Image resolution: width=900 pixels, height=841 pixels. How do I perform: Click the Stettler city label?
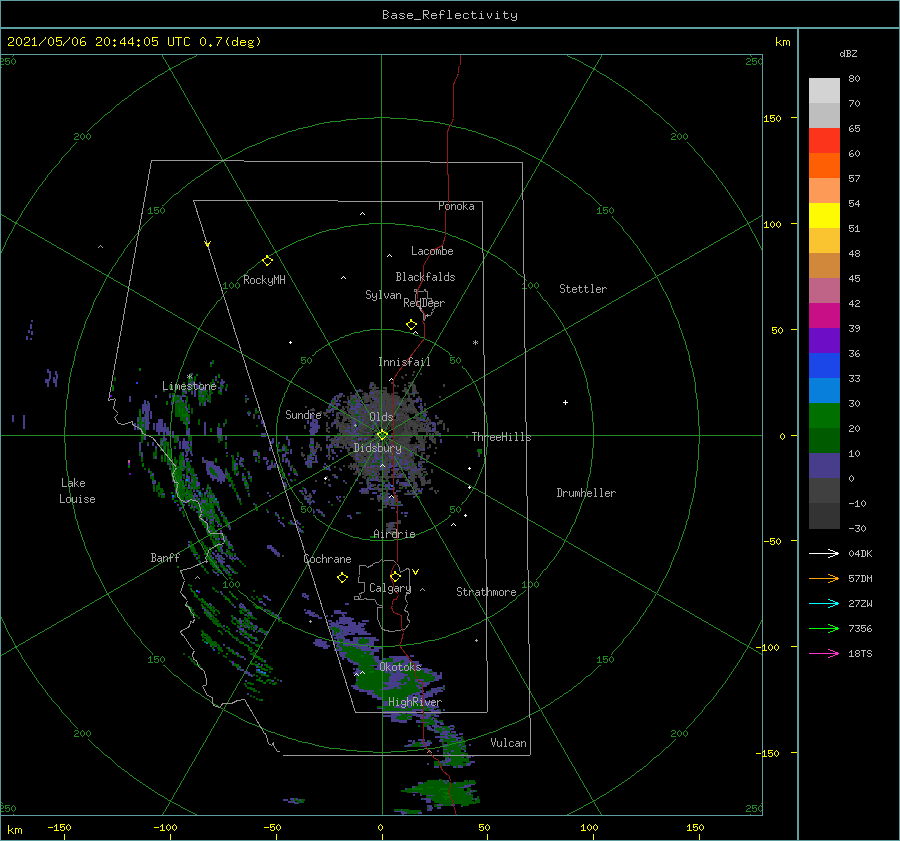click(583, 289)
